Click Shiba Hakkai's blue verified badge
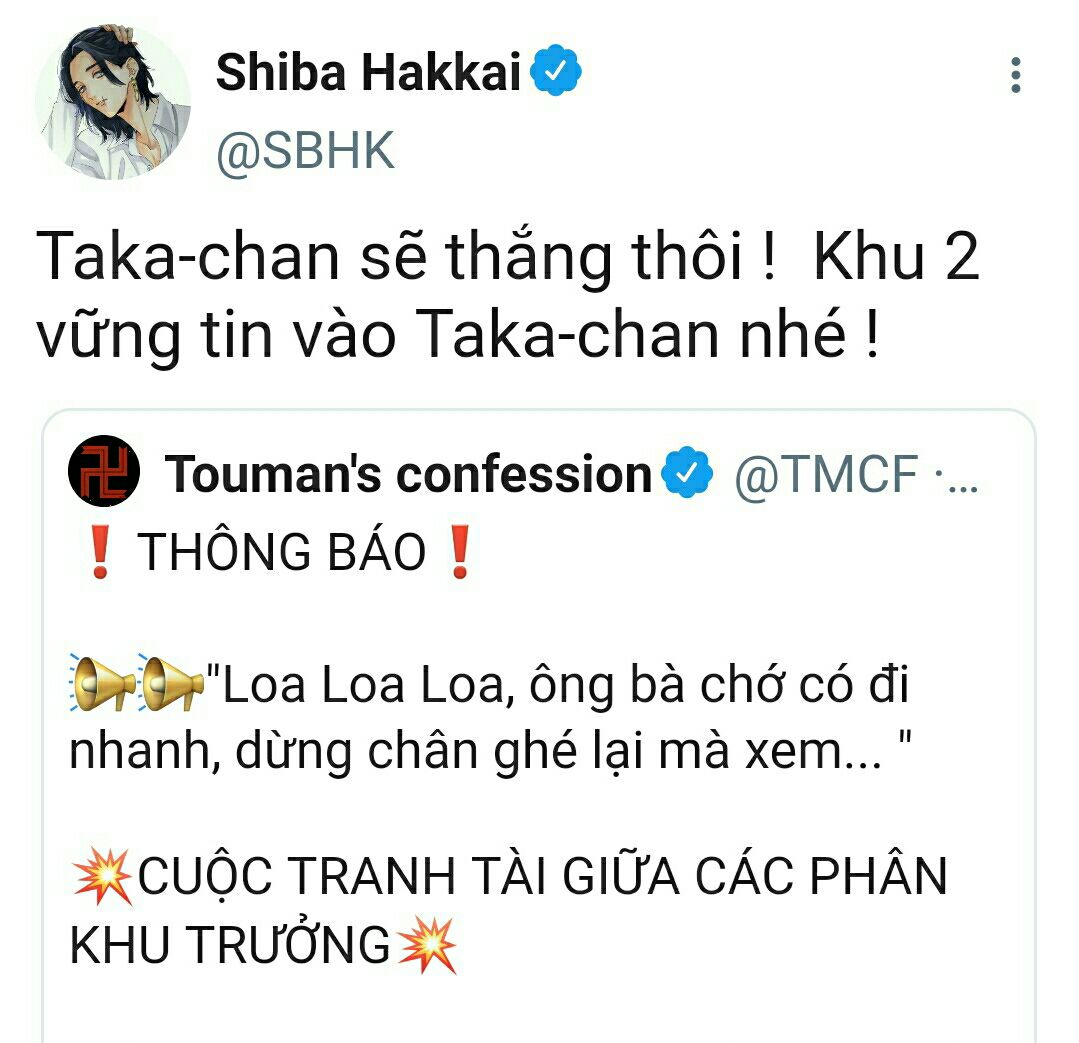 click(x=556, y=70)
